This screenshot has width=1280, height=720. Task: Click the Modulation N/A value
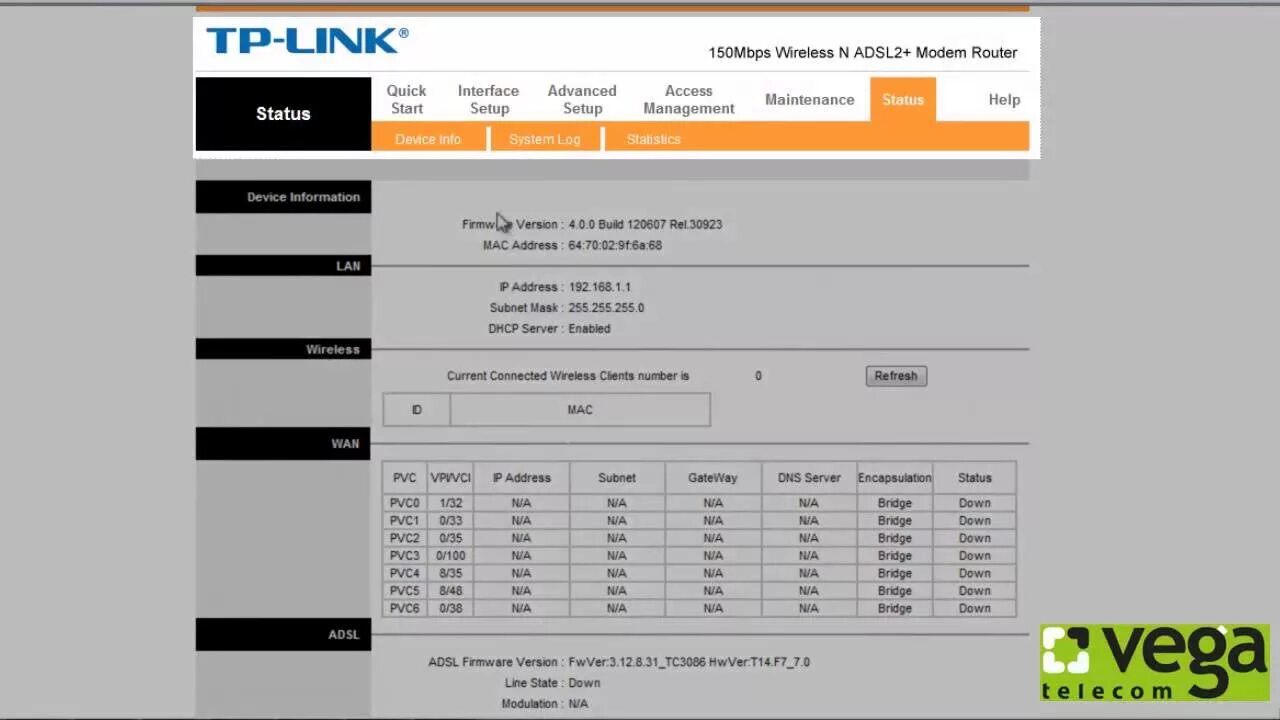578,704
